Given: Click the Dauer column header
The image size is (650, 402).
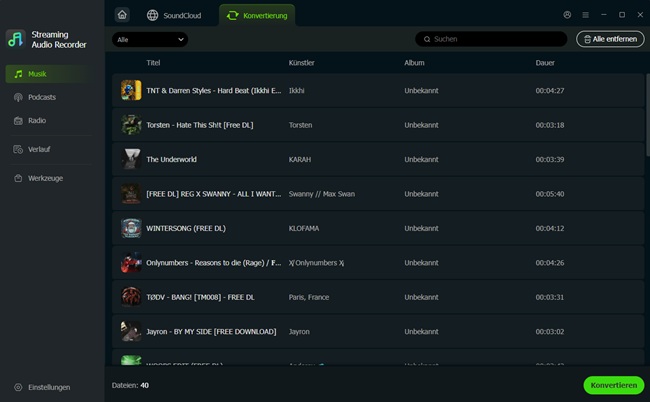Looking at the screenshot, I should [545, 63].
